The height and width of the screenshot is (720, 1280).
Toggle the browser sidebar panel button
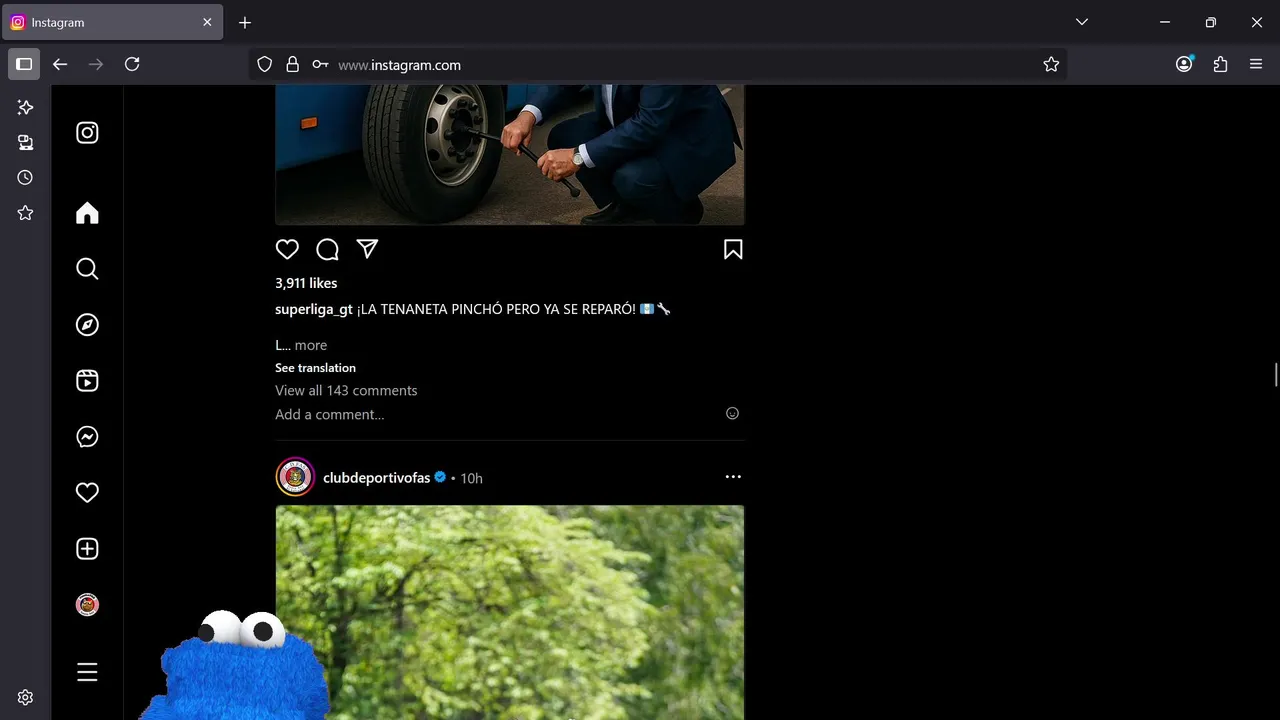pyautogui.click(x=24, y=64)
